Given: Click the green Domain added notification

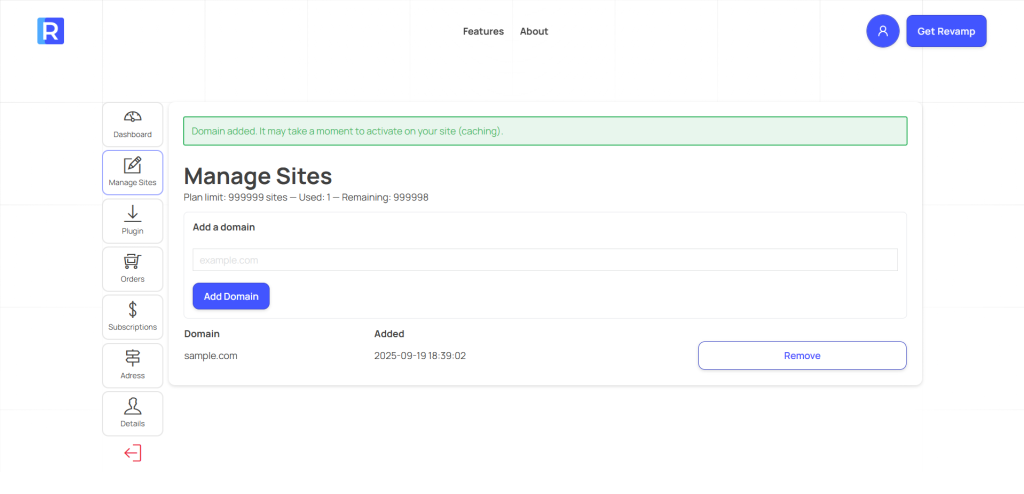Looking at the screenshot, I should click(x=545, y=131).
